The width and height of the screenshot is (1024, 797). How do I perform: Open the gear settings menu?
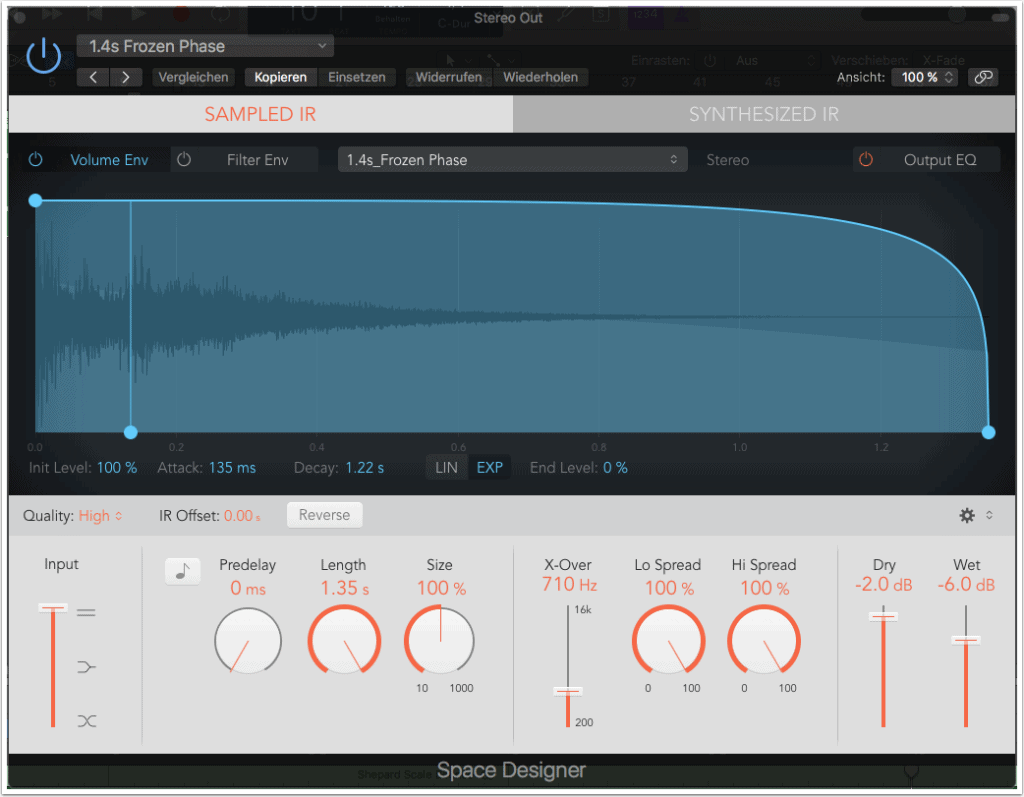[967, 515]
